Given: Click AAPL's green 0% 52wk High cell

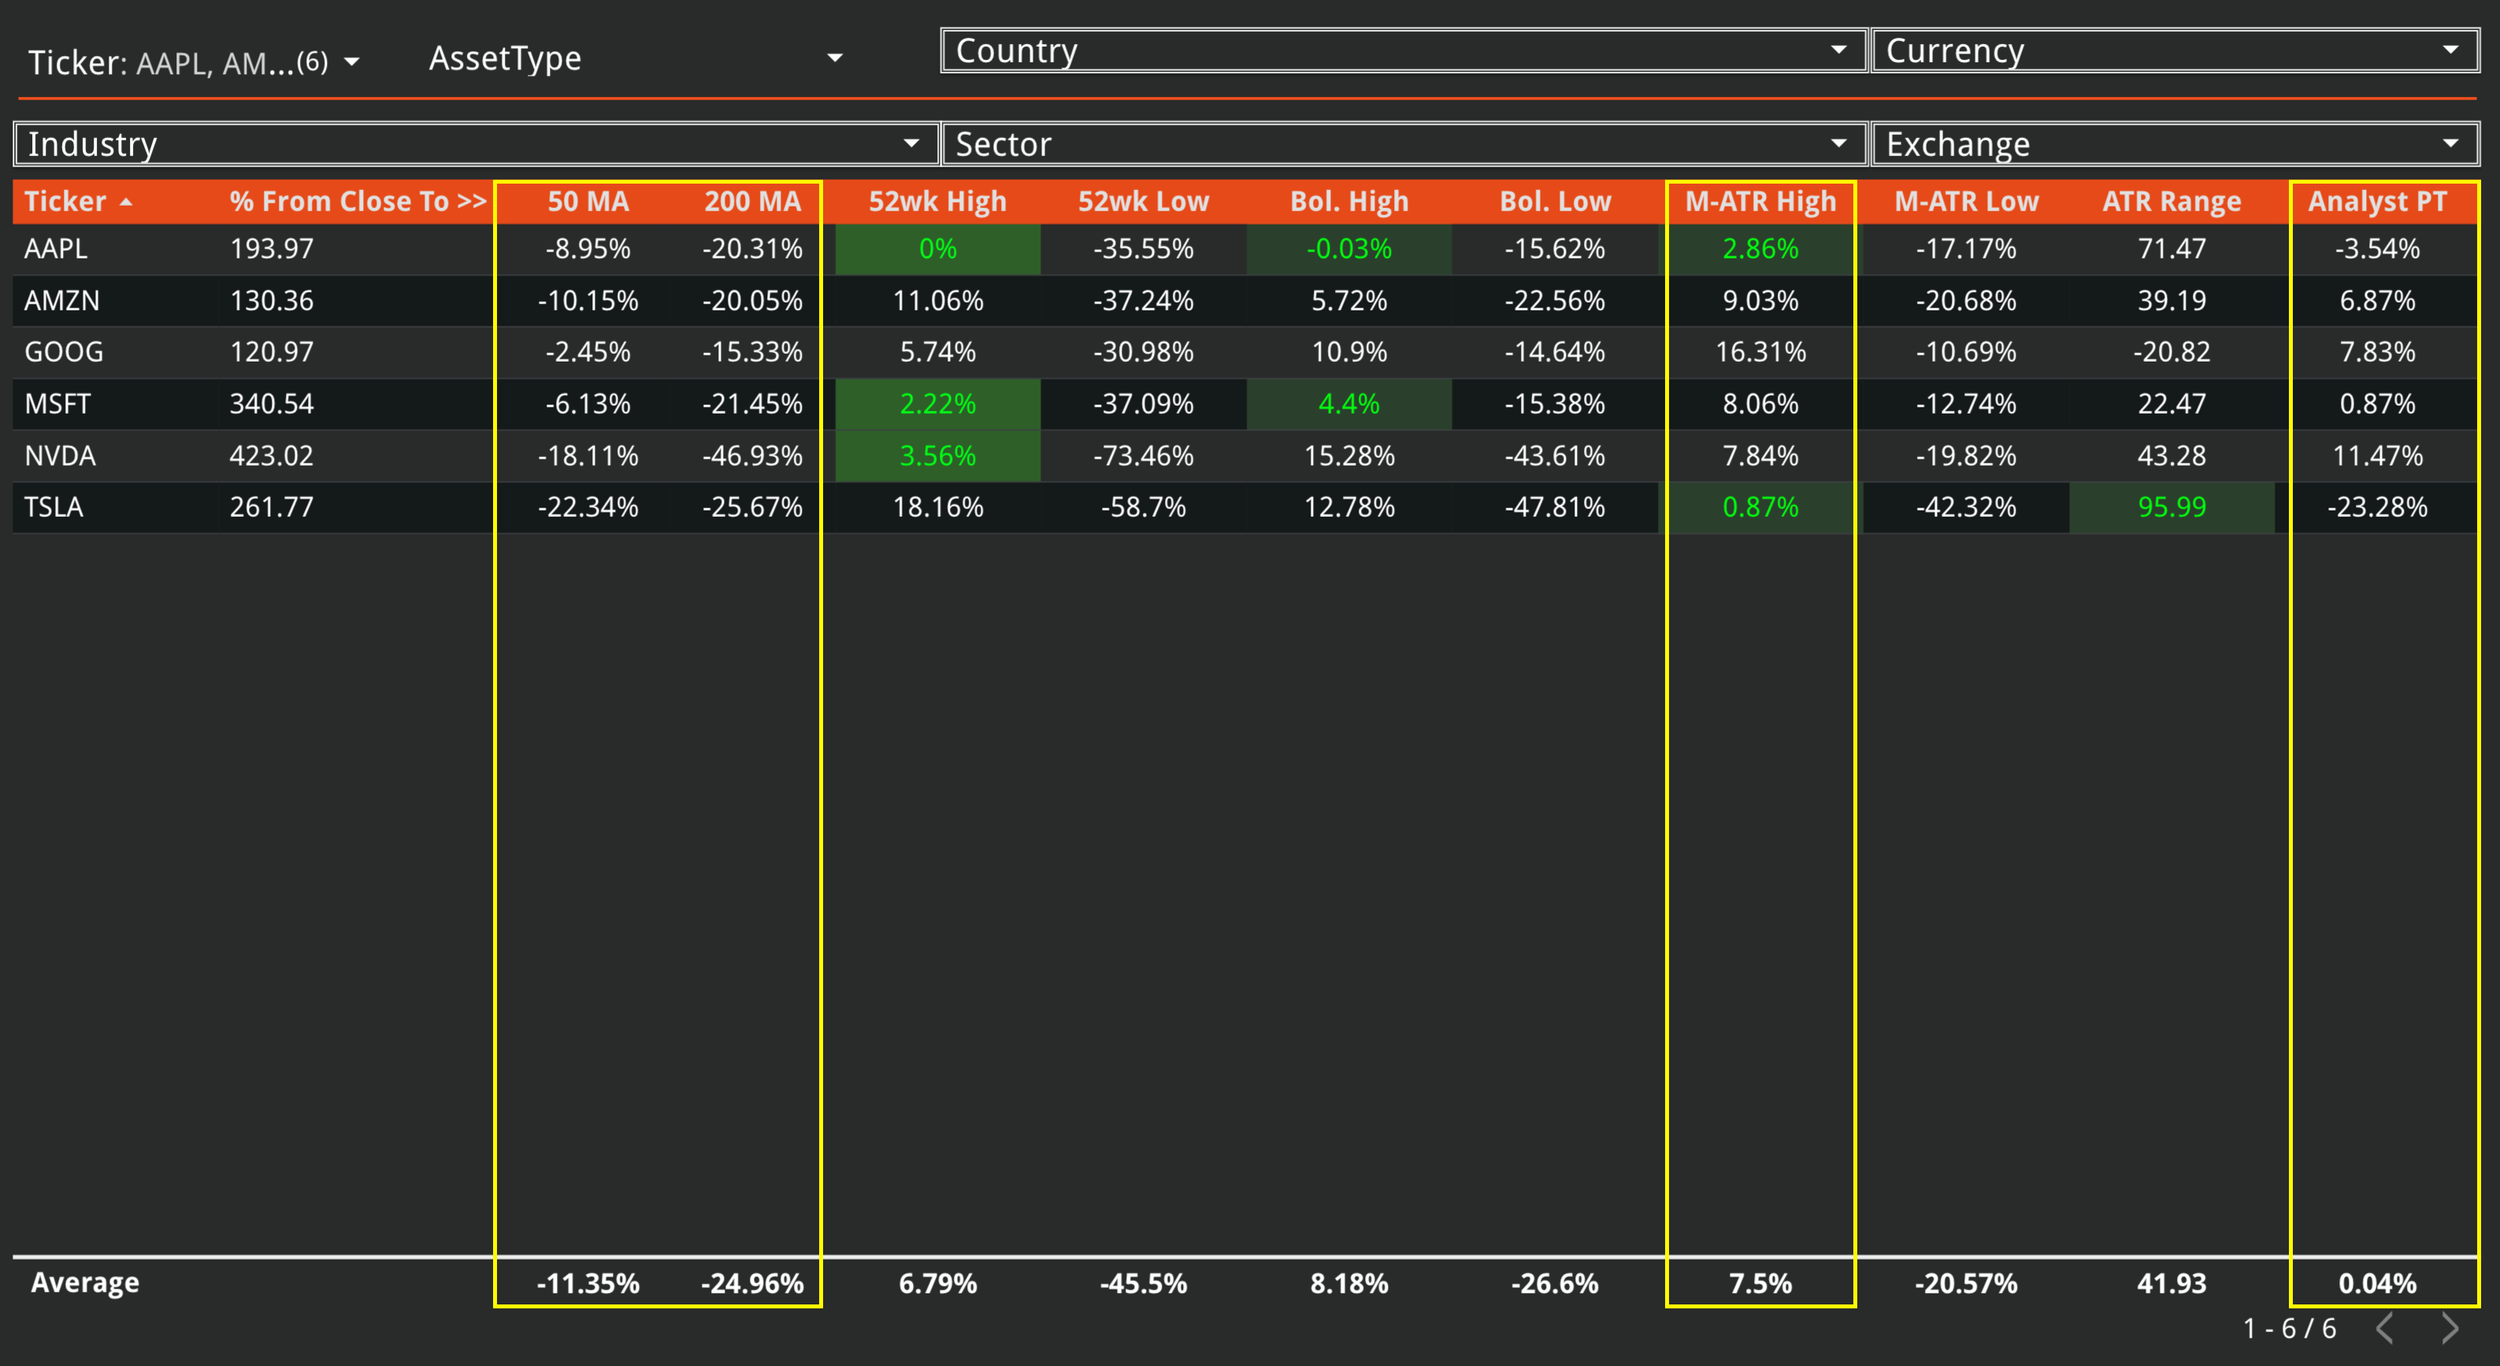Looking at the screenshot, I should tap(937, 249).
